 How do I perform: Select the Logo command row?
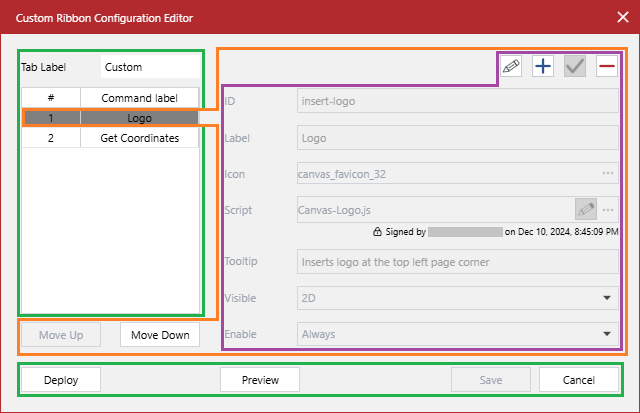point(139,118)
